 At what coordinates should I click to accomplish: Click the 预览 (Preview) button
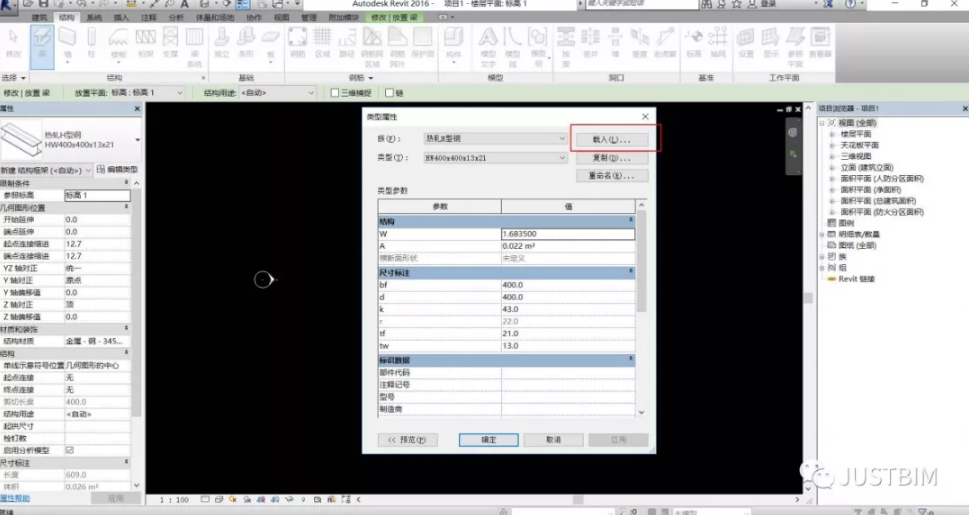pos(408,440)
